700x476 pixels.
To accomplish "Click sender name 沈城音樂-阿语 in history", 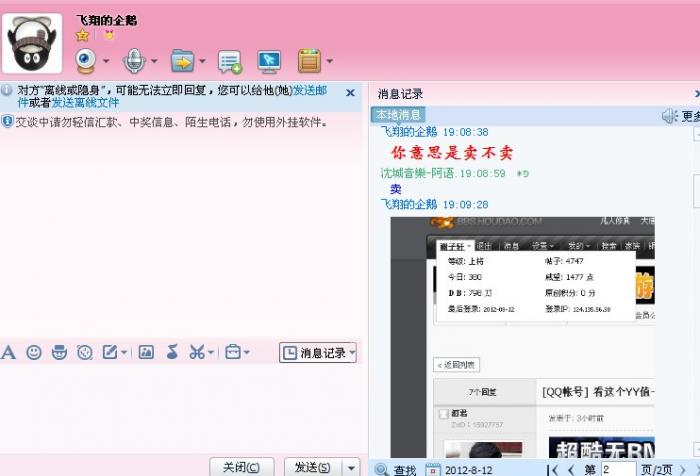I will coord(417,173).
